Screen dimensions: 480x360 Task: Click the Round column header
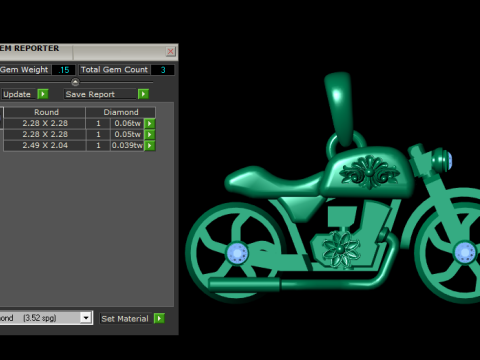click(45, 112)
